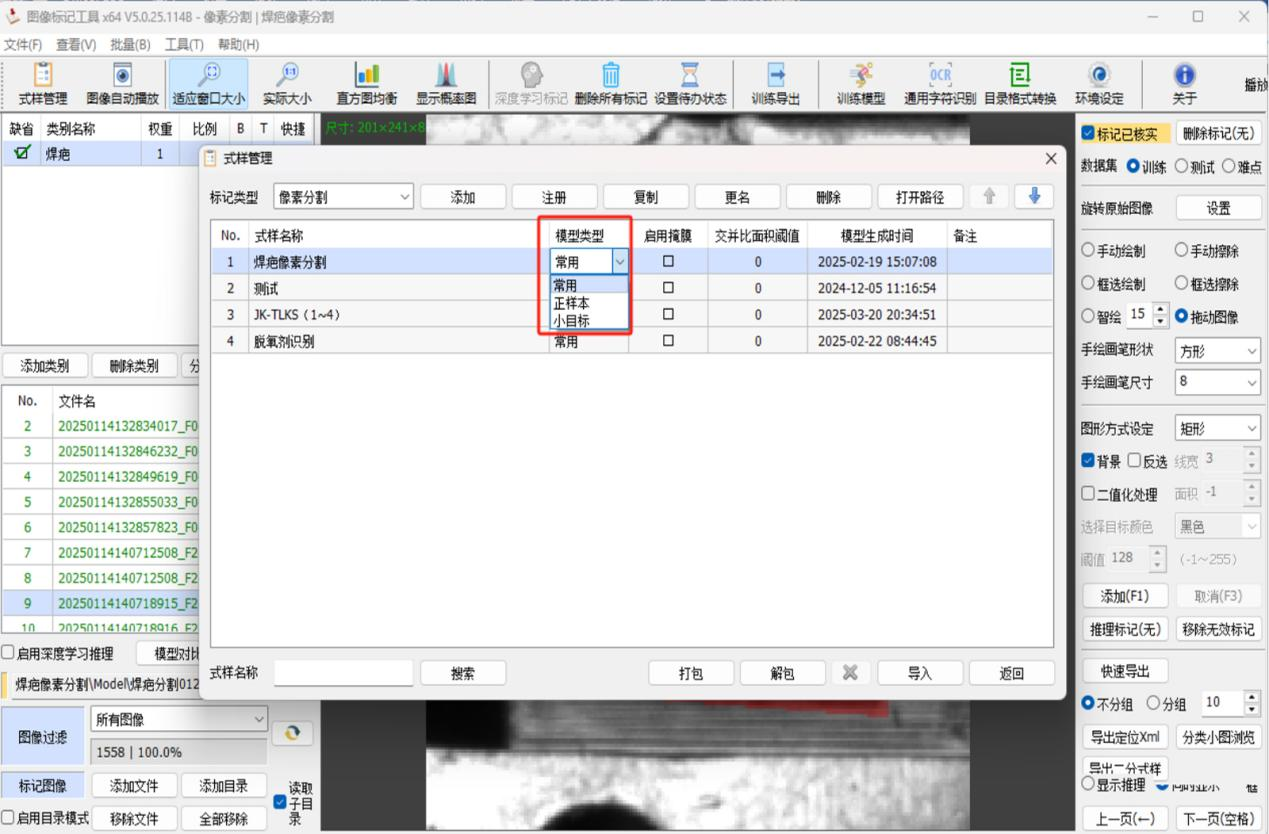Open the 手绘画笔尺寸 dropdown
Image resolution: width=1269 pixels, height=834 pixels.
click(x=1217, y=382)
